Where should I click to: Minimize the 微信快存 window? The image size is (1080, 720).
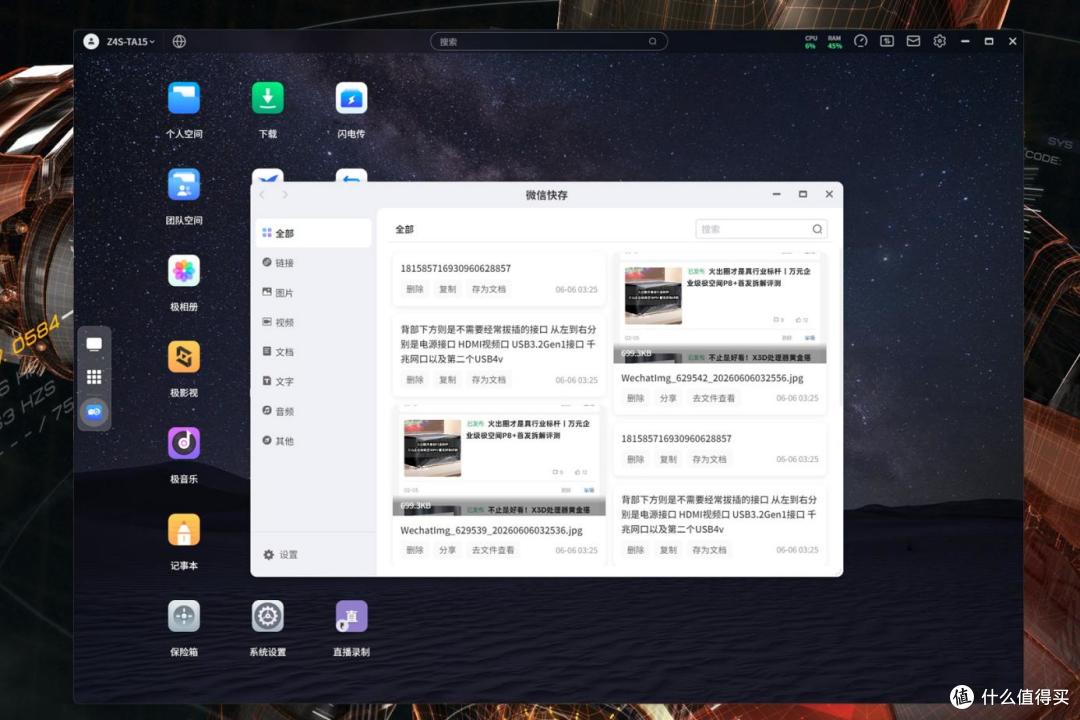[776, 194]
